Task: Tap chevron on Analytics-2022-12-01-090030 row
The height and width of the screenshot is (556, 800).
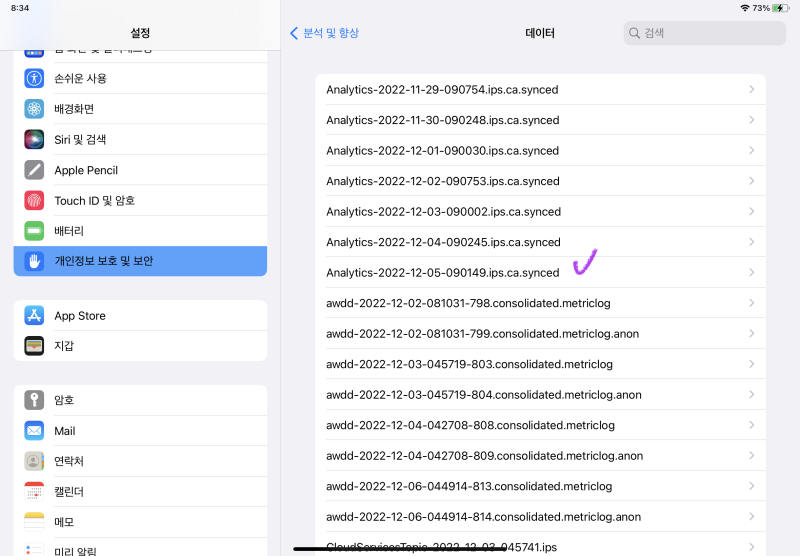Action: click(x=752, y=150)
